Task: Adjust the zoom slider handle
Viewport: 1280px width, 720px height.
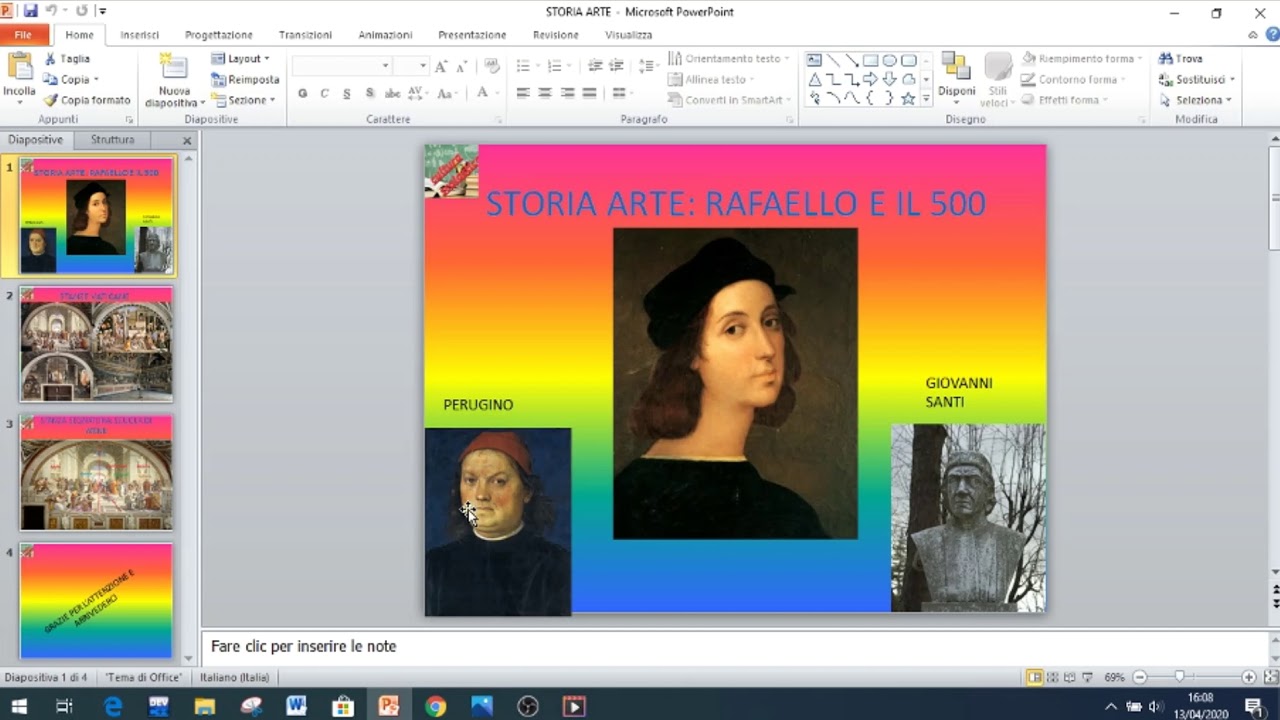Action: tap(1180, 677)
